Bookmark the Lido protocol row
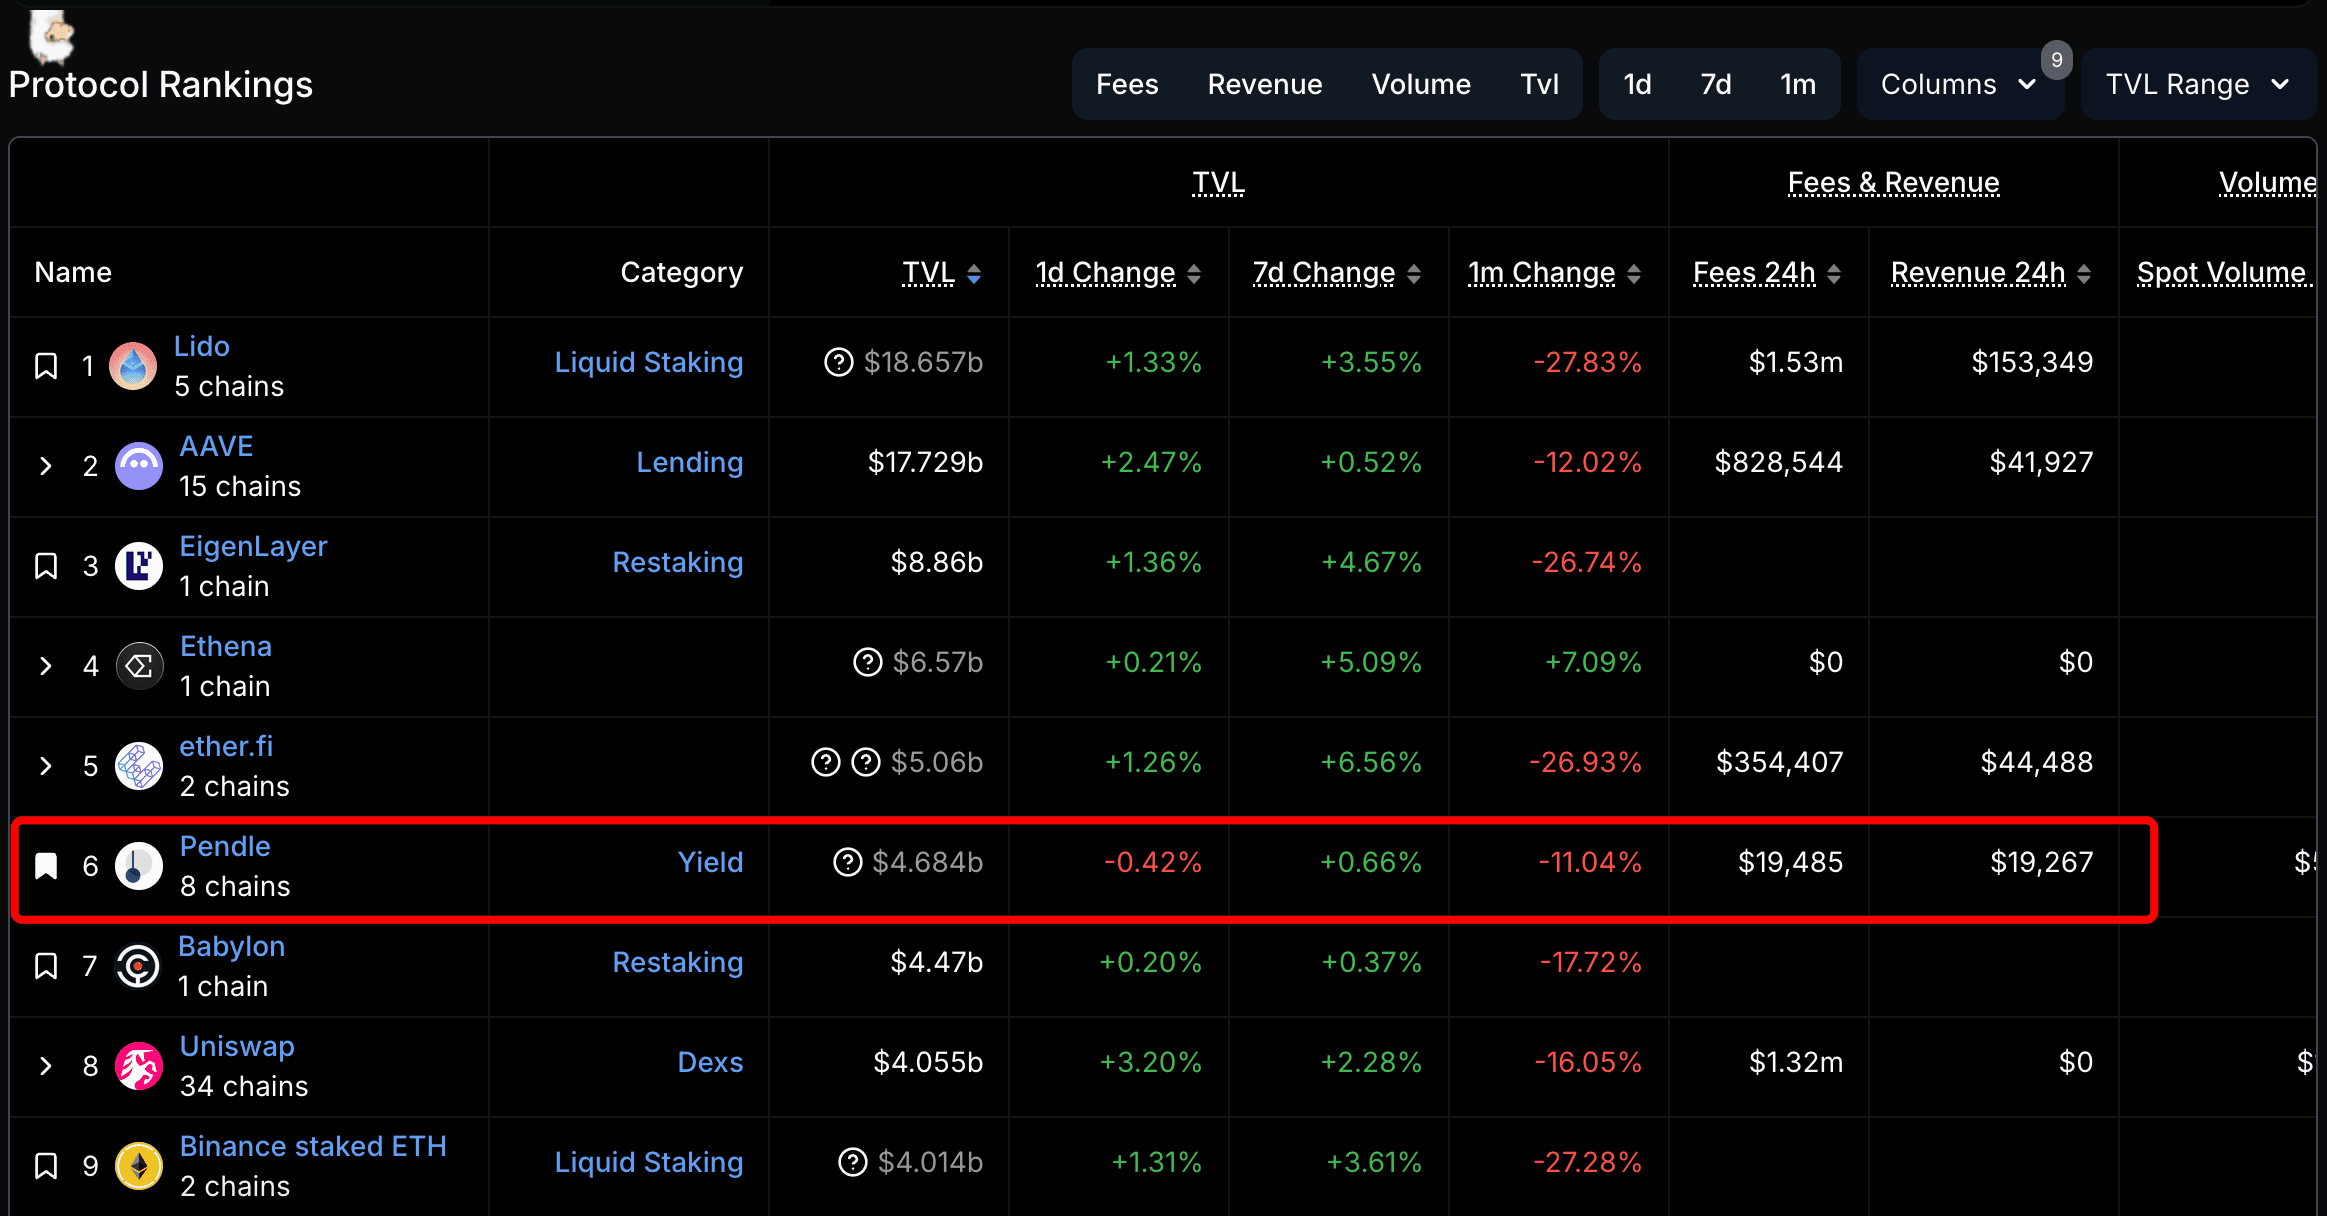The height and width of the screenshot is (1216, 2327). (46, 366)
